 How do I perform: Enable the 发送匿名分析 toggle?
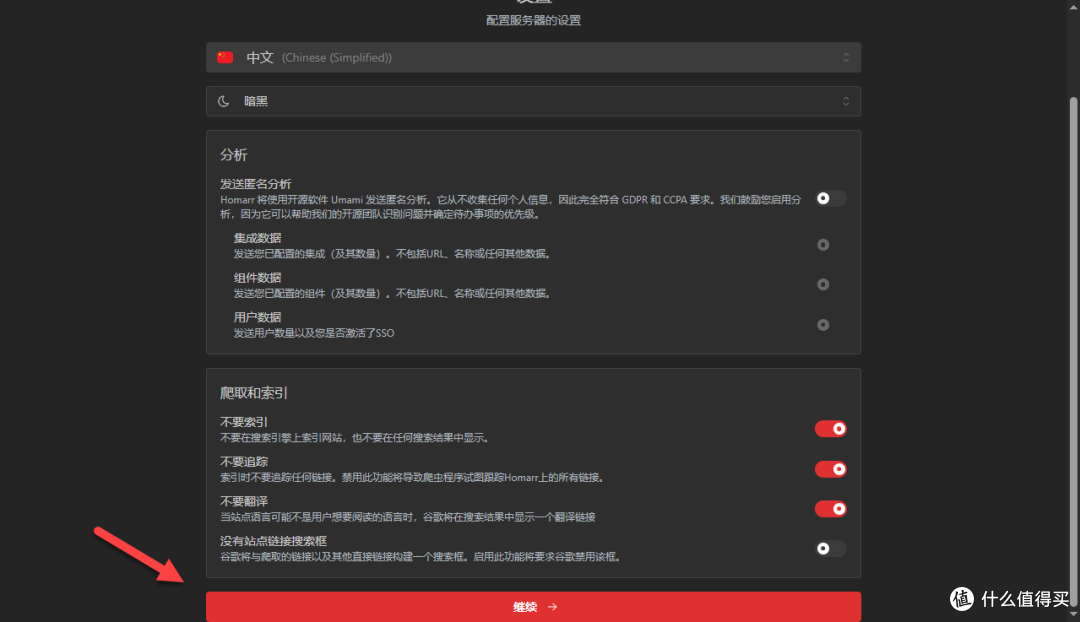point(830,198)
